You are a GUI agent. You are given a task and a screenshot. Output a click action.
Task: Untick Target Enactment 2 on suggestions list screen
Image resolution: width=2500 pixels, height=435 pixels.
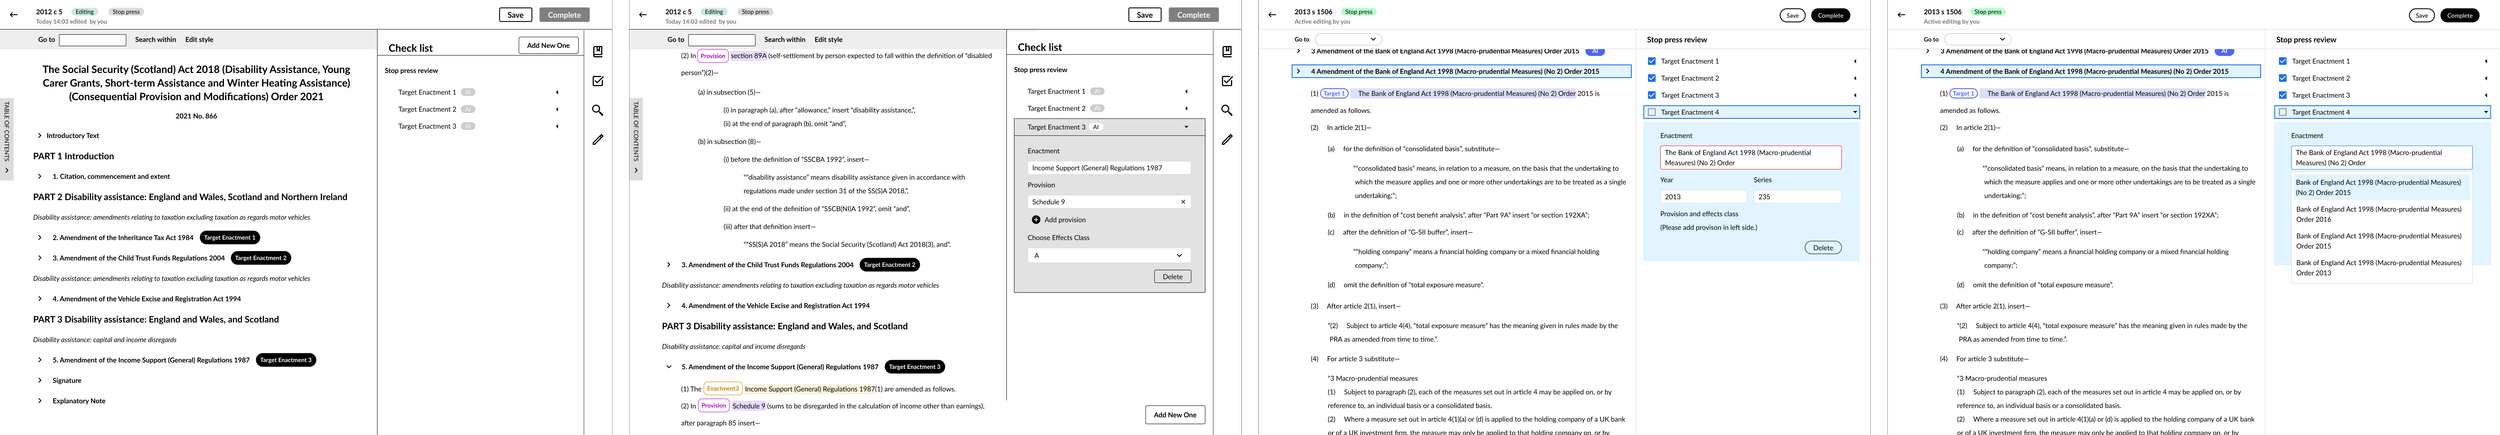[2283, 78]
